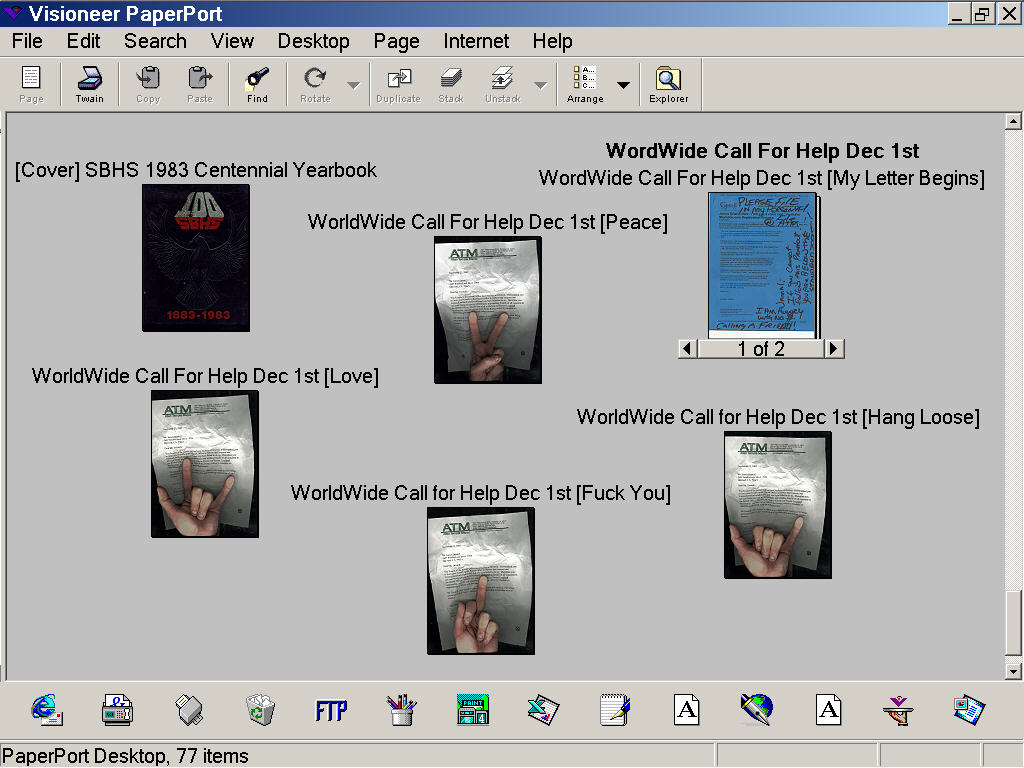Open the Help menu
This screenshot has width=1024, height=768.
(x=552, y=41)
